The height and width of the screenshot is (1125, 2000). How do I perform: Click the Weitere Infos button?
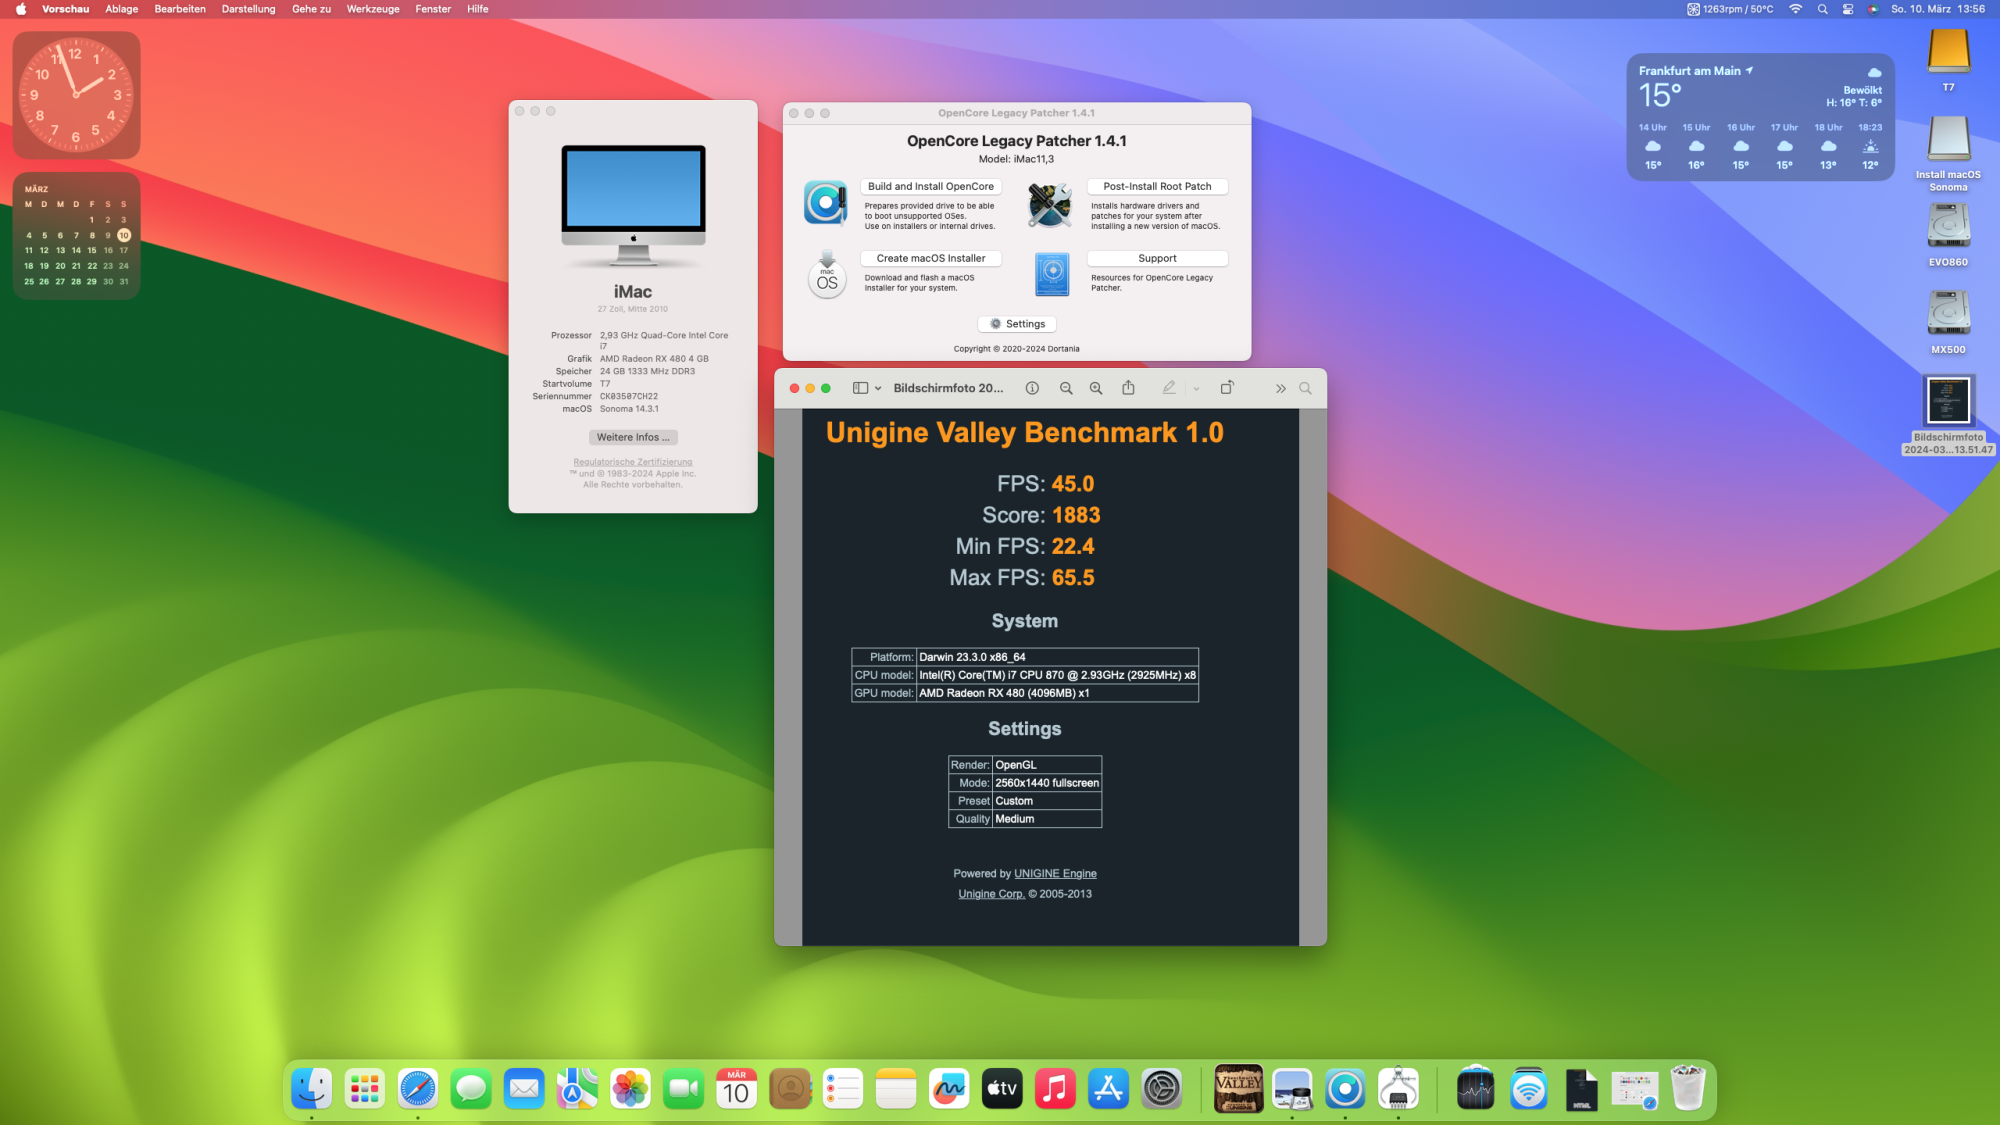[633, 437]
